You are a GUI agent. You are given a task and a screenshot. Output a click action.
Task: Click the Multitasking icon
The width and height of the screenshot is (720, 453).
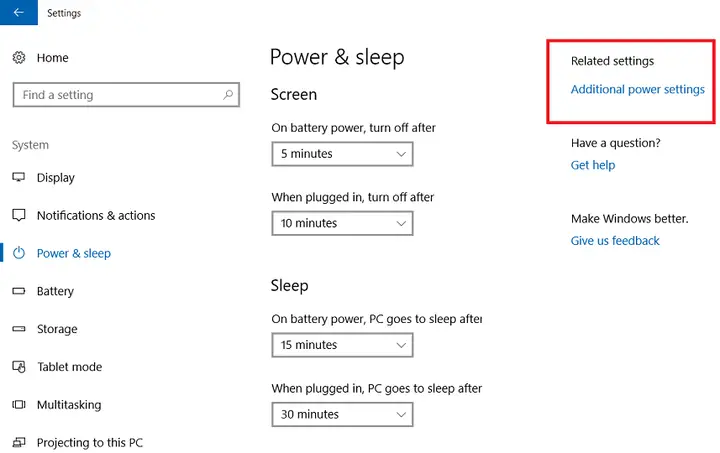click(19, 404)
